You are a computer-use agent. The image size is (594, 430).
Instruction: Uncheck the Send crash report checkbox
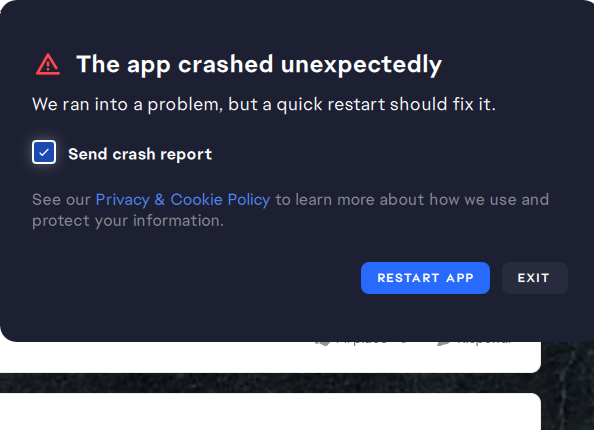click(x=44, y=152)
